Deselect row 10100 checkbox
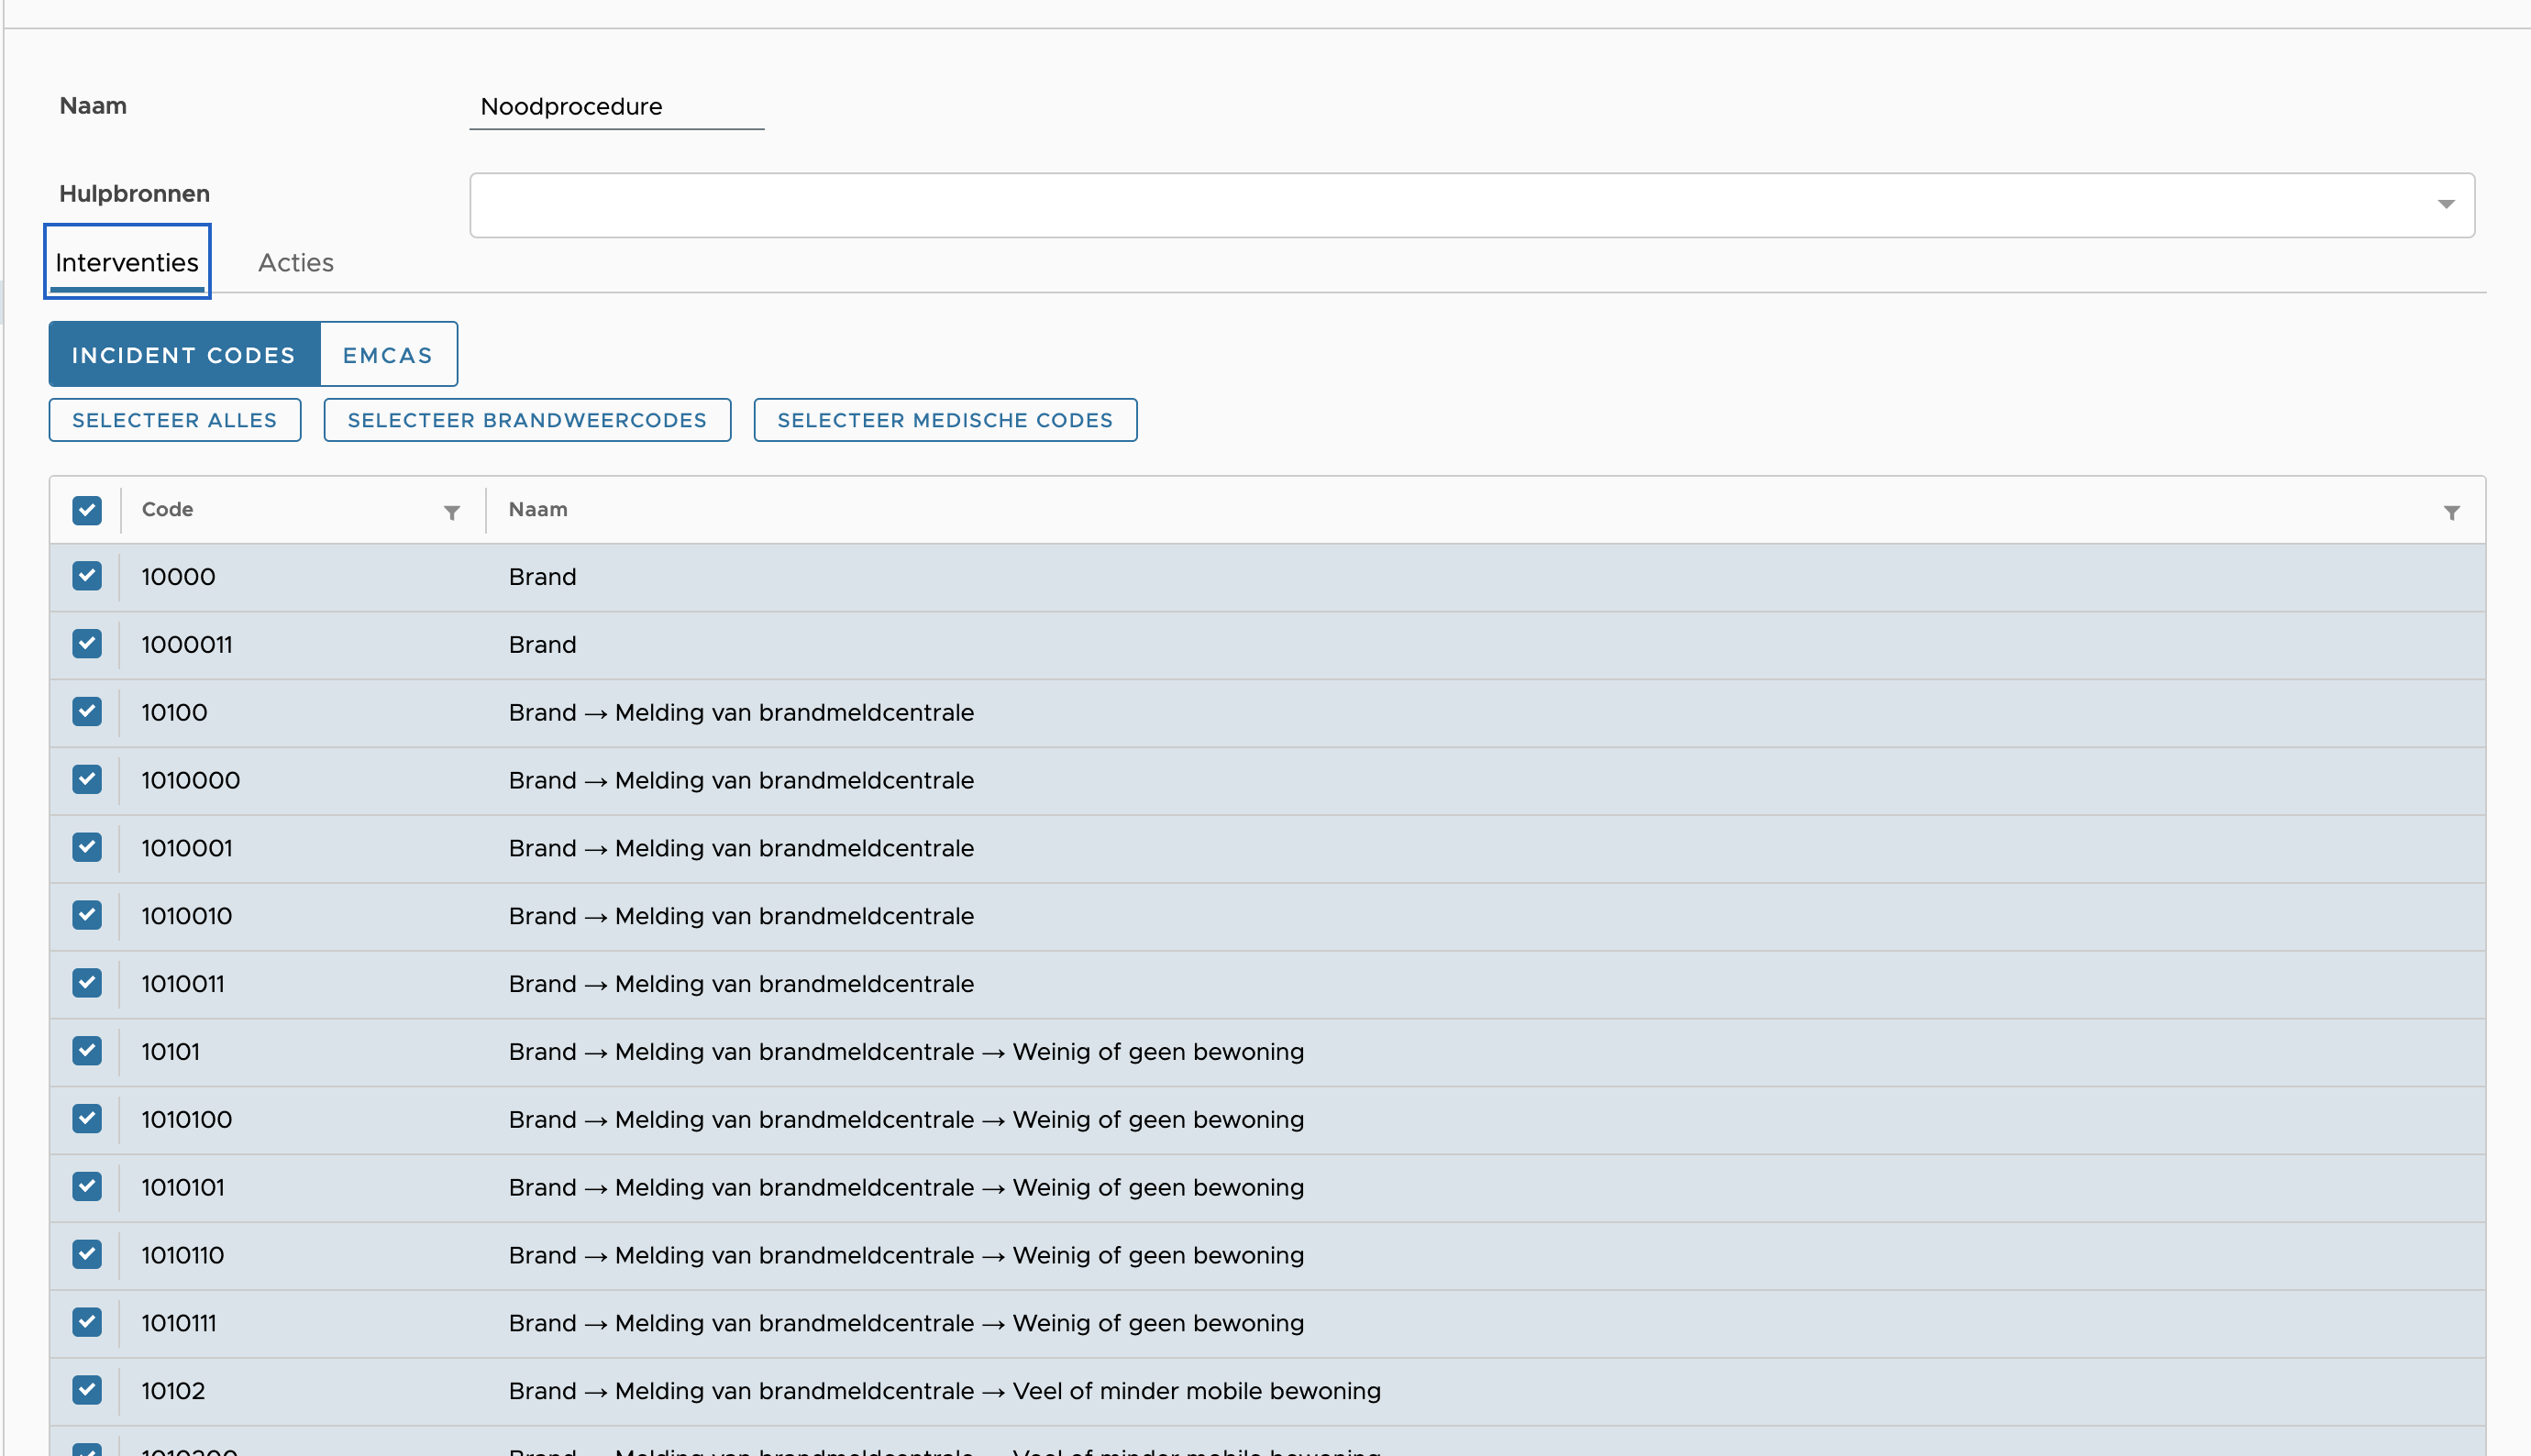This screenshot has height=1456, width=2531. tap(87, 712)
